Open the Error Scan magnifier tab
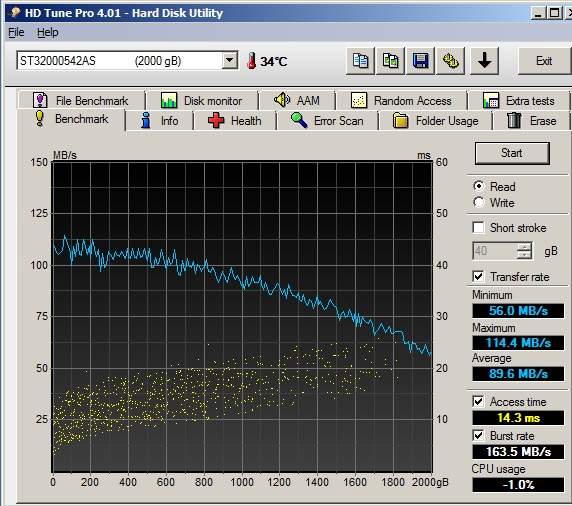This screenshot has width=572, height=506. coord(327,120)
